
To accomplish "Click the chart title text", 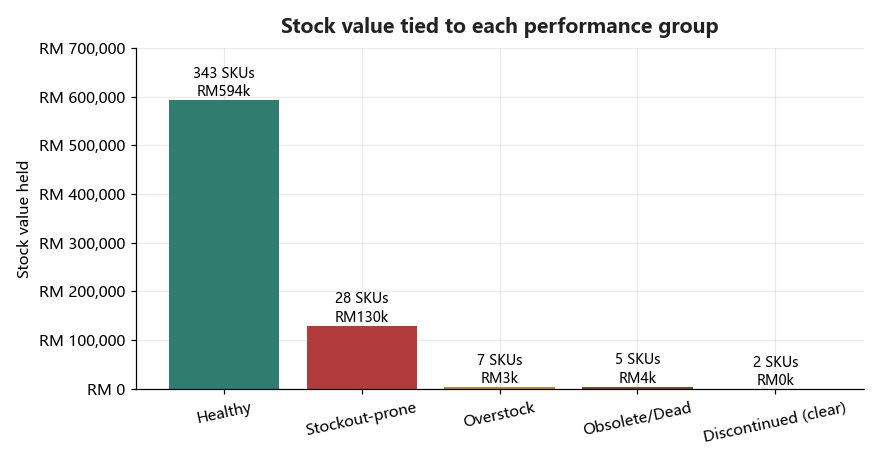I will (x=499, y=26).
